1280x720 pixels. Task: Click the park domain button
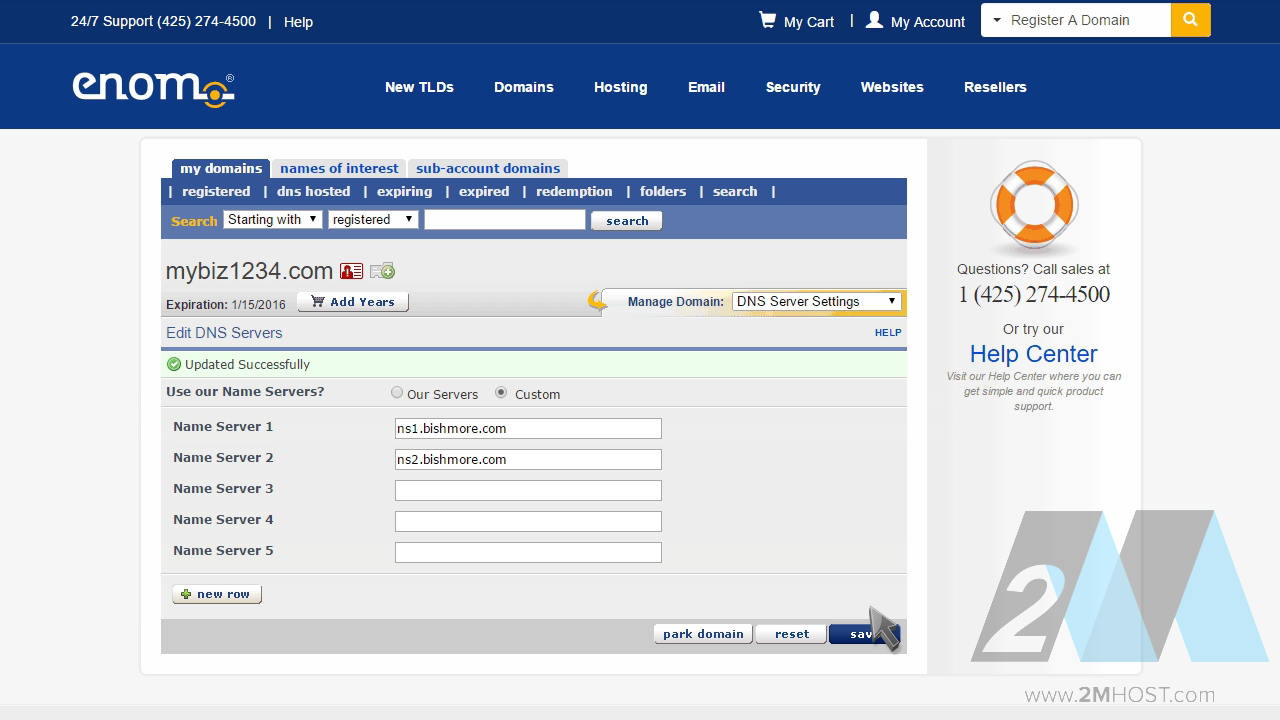pos(703,634)
